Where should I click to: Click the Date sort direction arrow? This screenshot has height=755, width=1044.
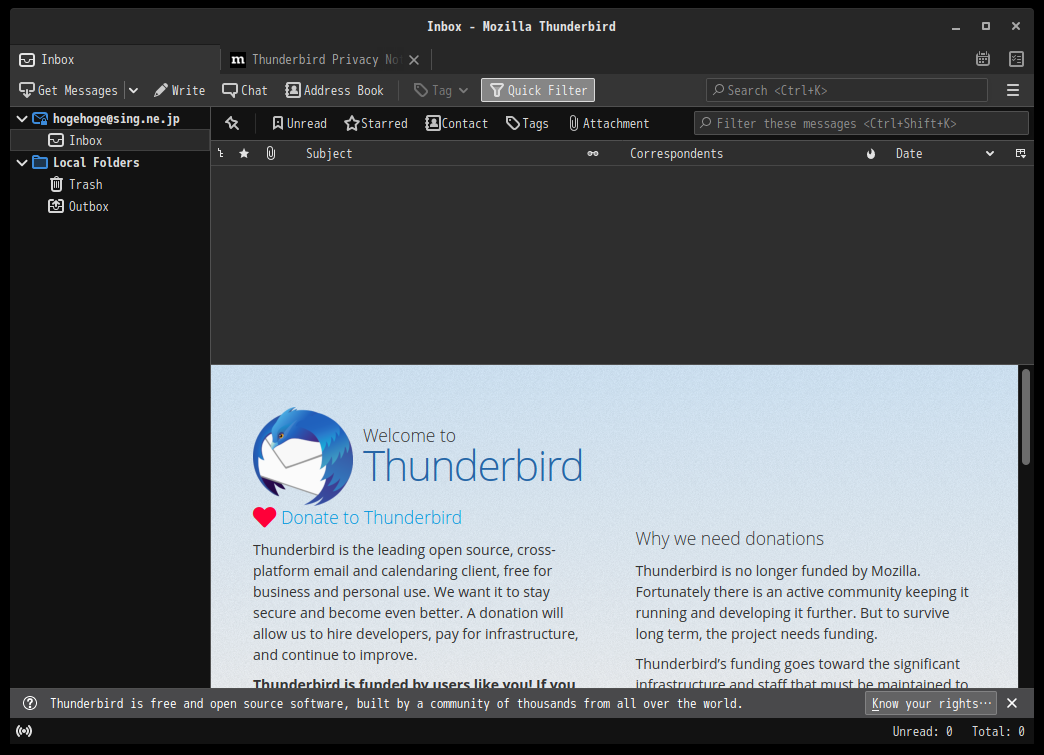point(990,154)
